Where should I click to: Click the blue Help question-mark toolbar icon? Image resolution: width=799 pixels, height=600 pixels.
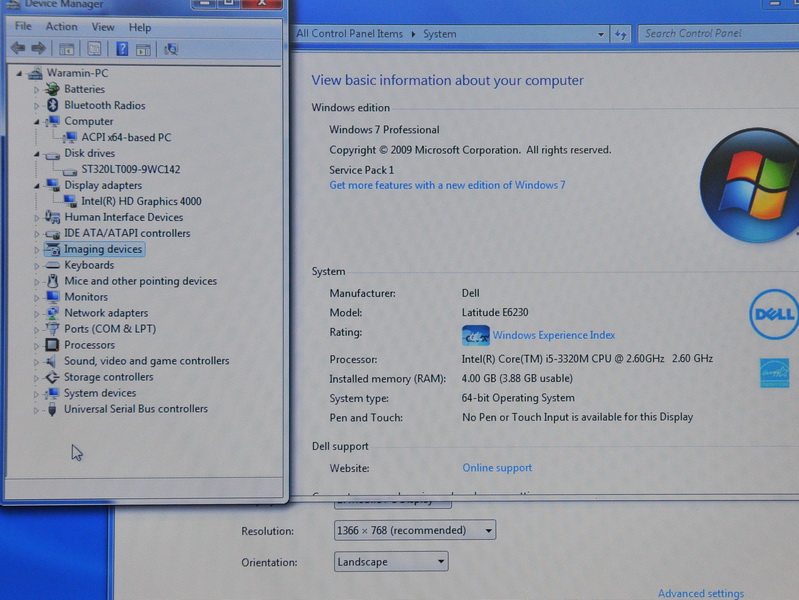[x=122, y=49]
